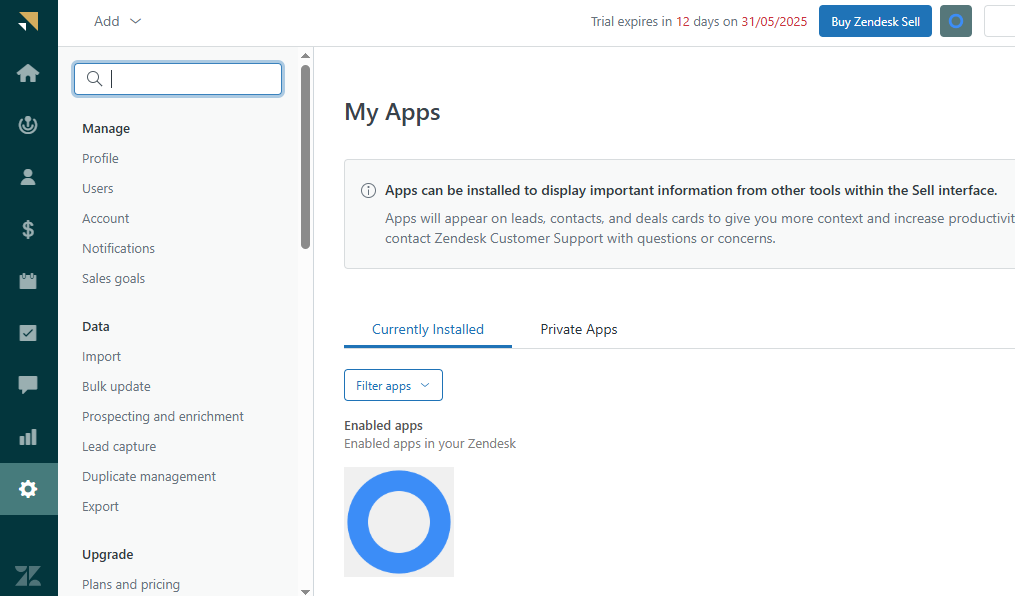Open the Export data page
The width and height of the screenshot is (1015, 596).
(100, 507)
